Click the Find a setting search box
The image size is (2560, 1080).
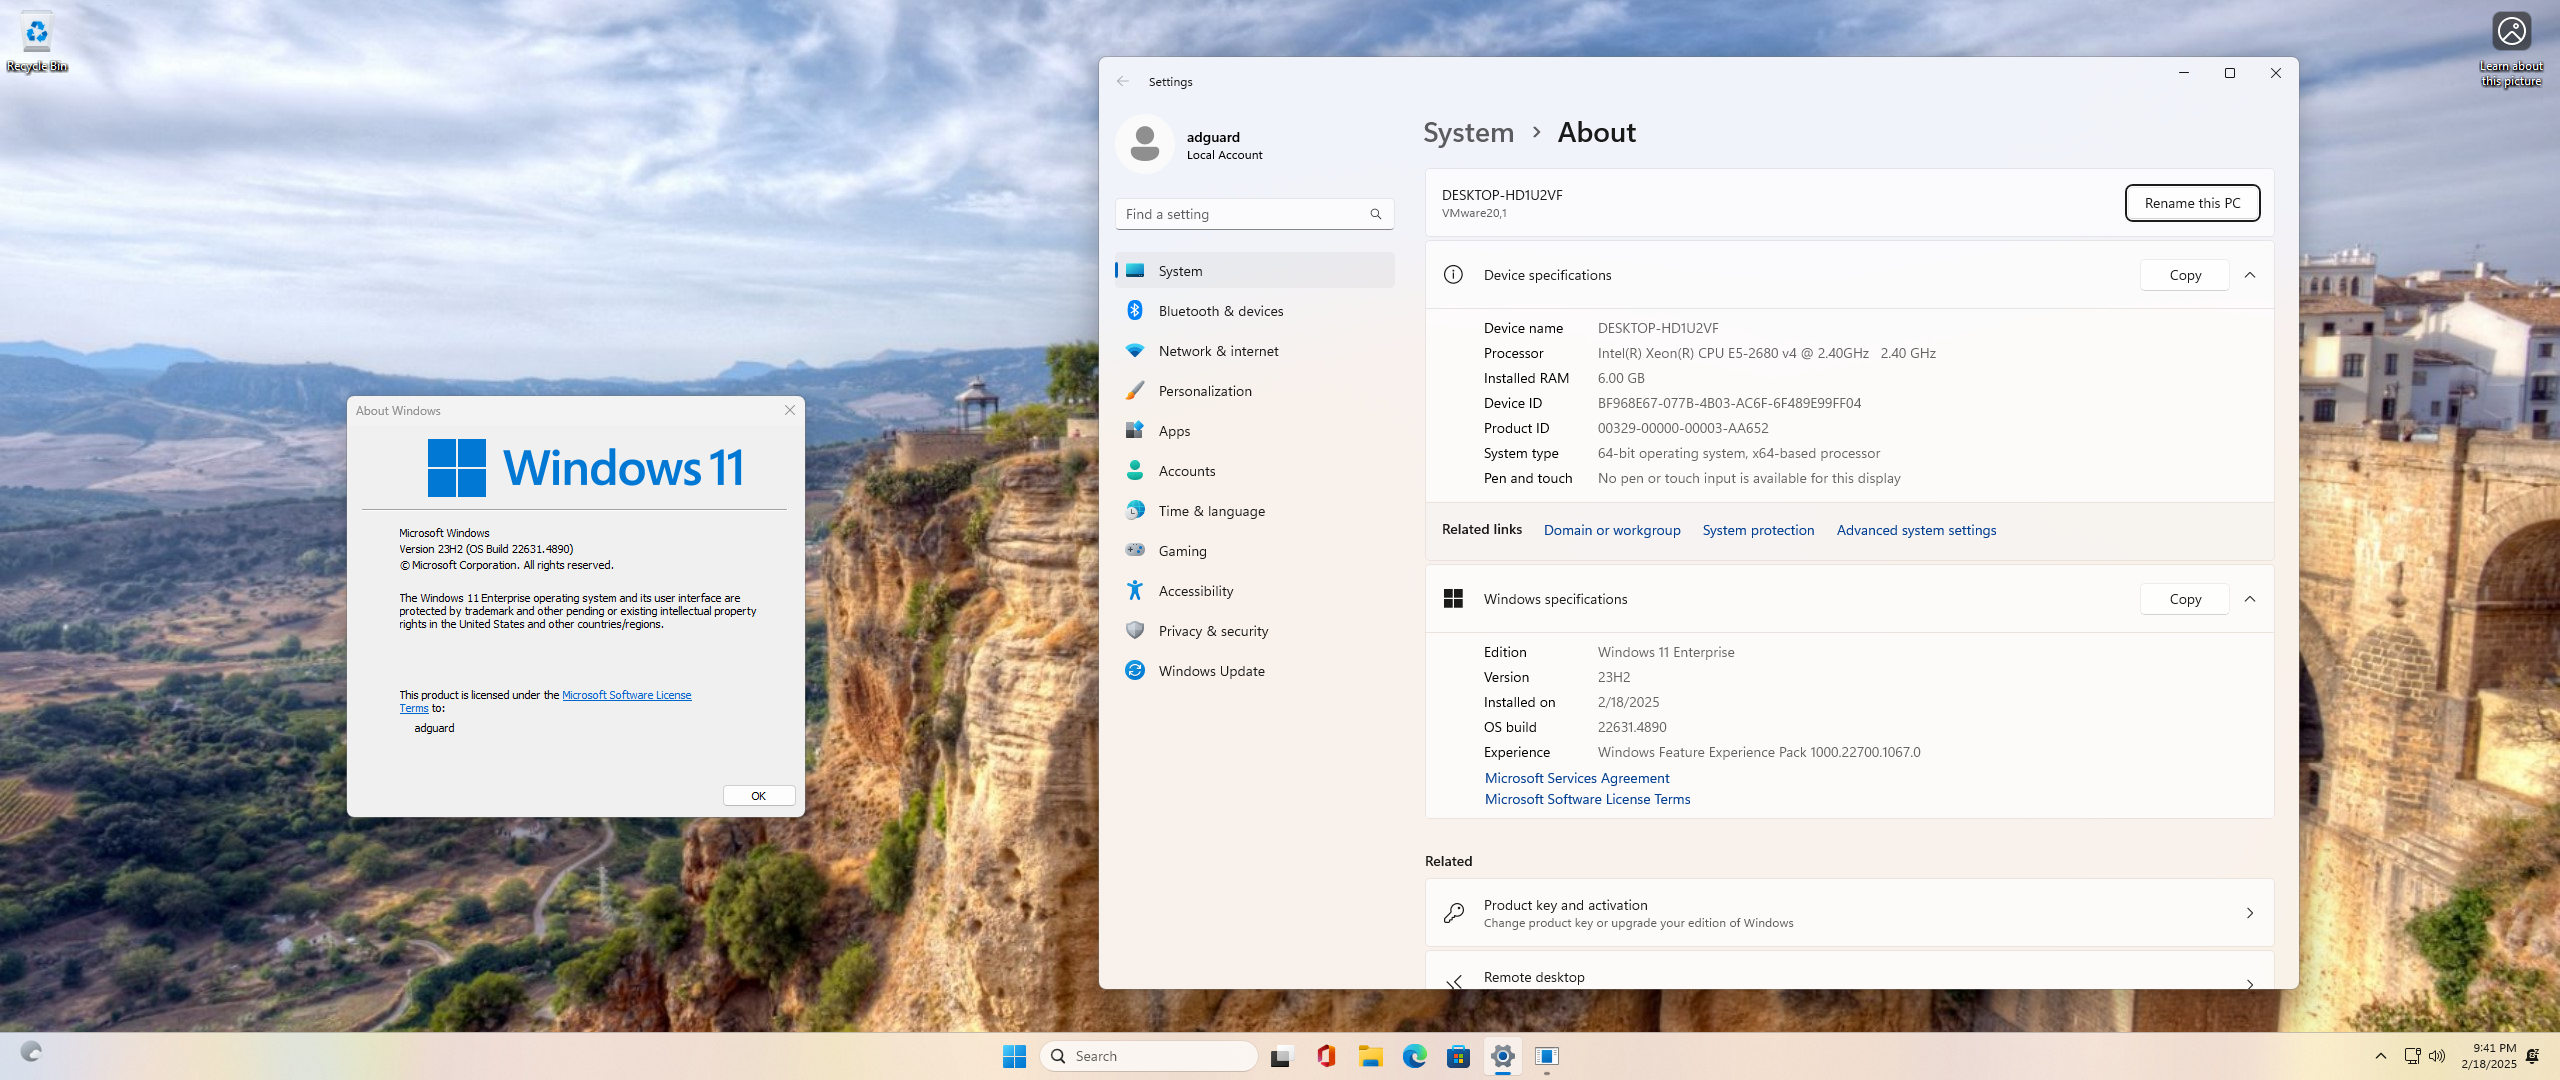point(1255,214)
